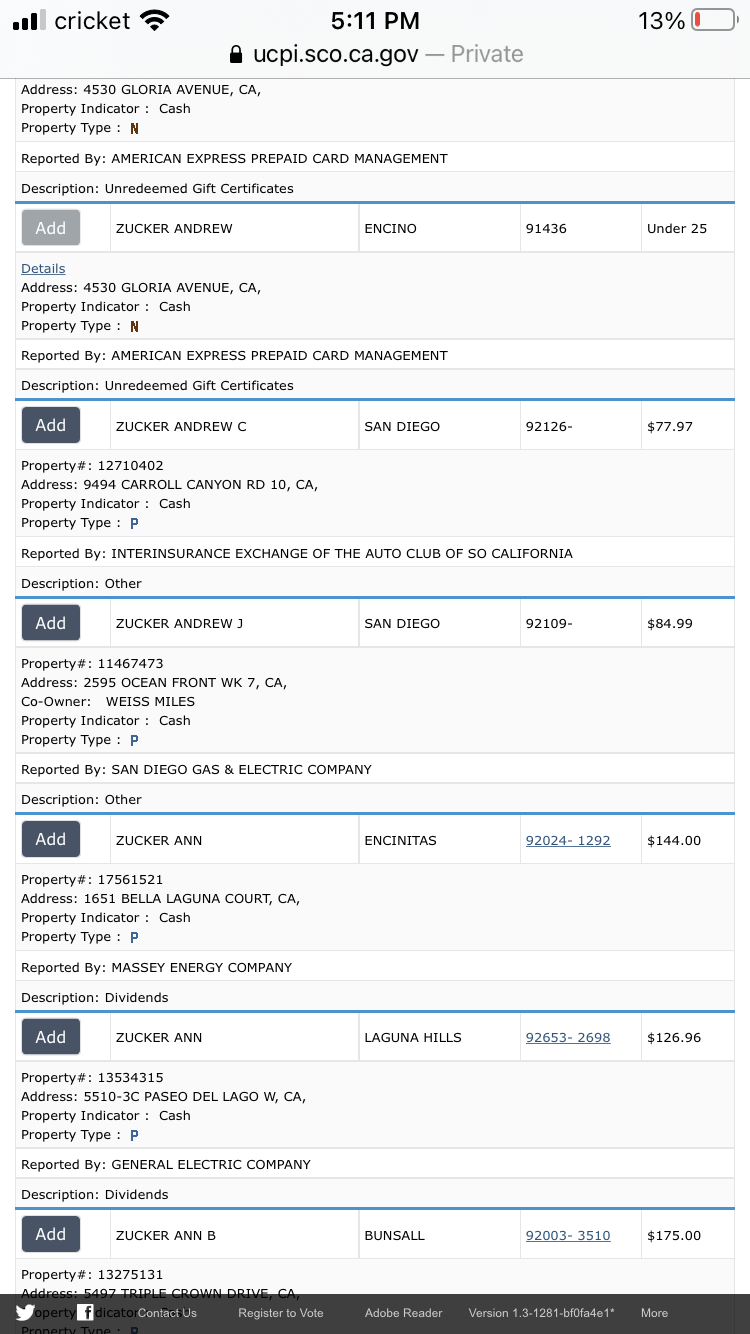Image resolution: width=750 pixels, height=1334 pixels.
Task: Click ZIP code 92126-
Action: pos(549,426)
